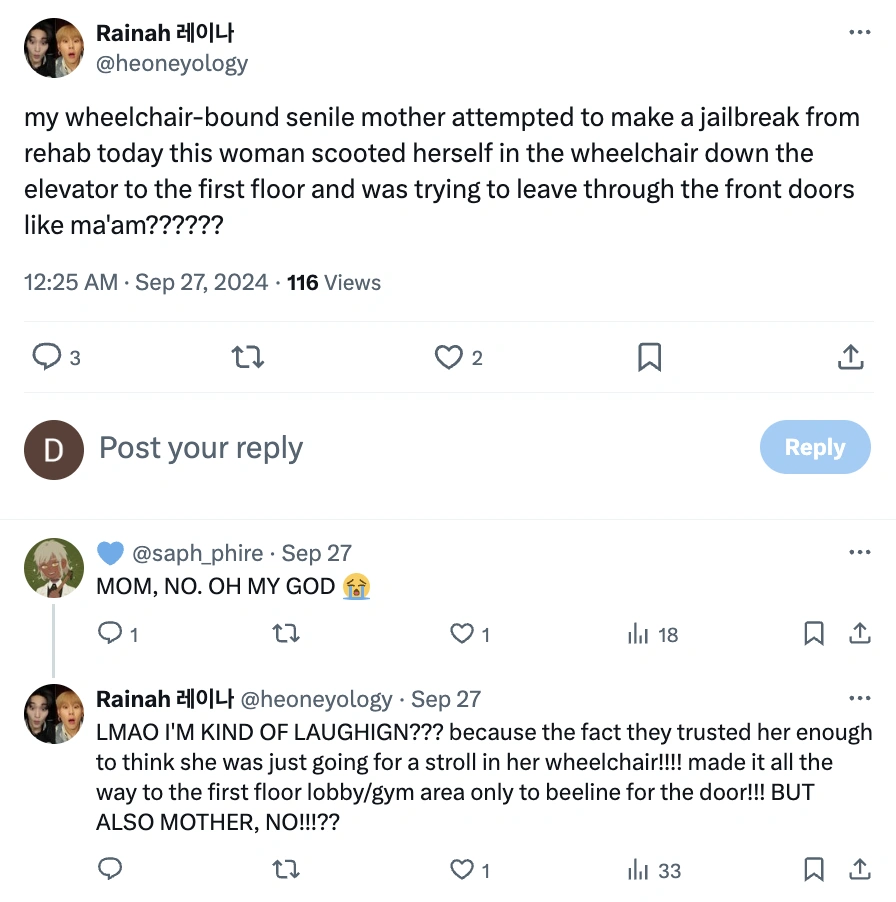Open more options on Rainah's follow-up reply

point(859,699)
